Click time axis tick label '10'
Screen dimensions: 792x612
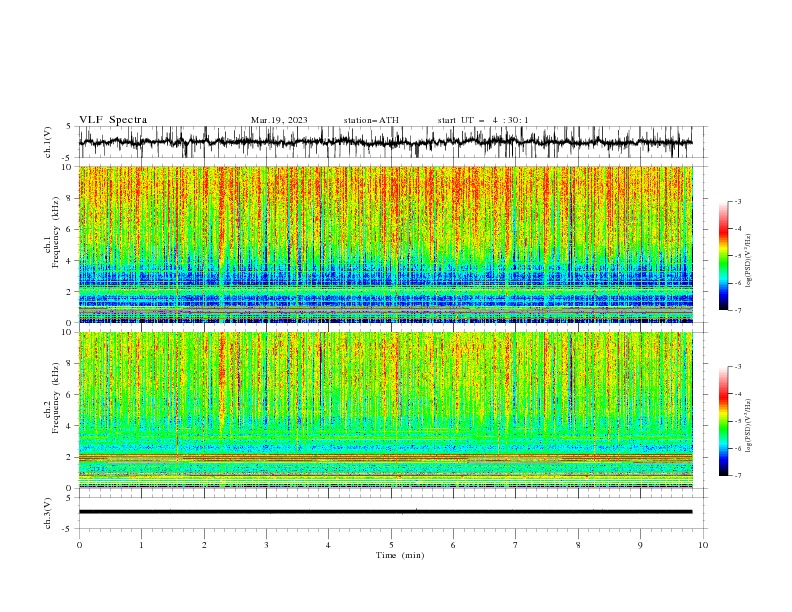(x=703, y=545)
